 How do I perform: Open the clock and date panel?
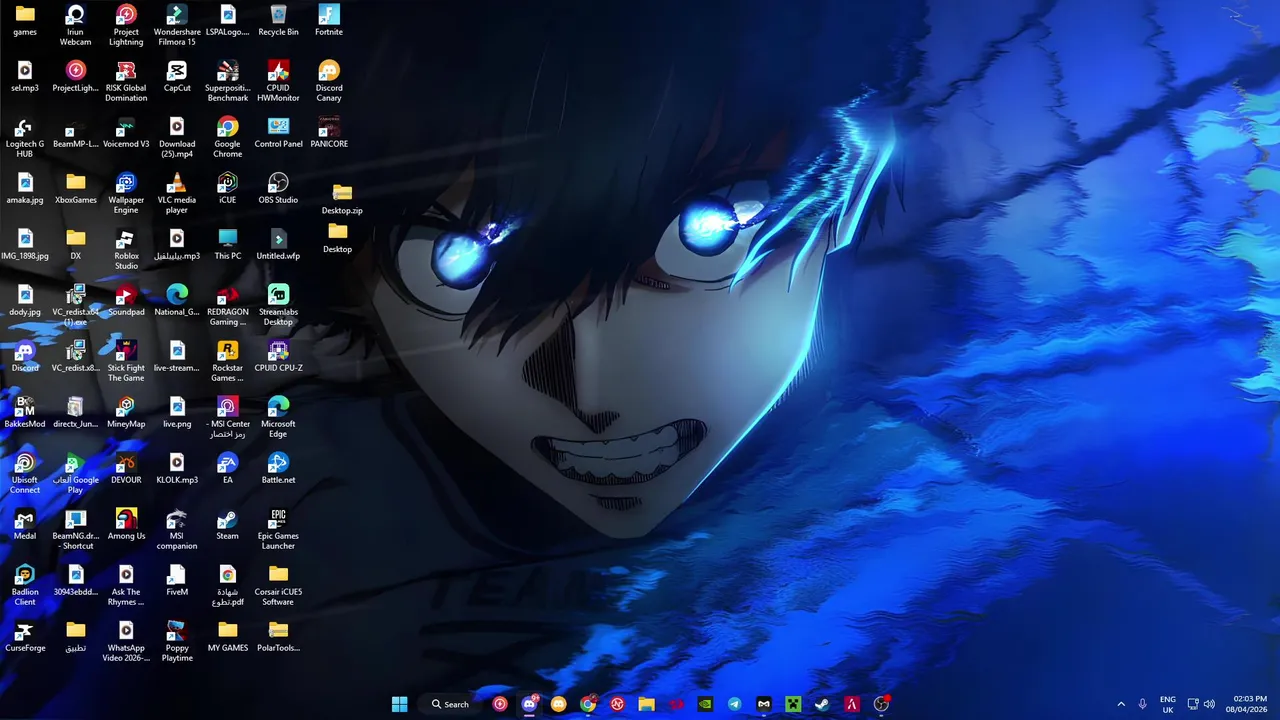[x=1249, y=704]
